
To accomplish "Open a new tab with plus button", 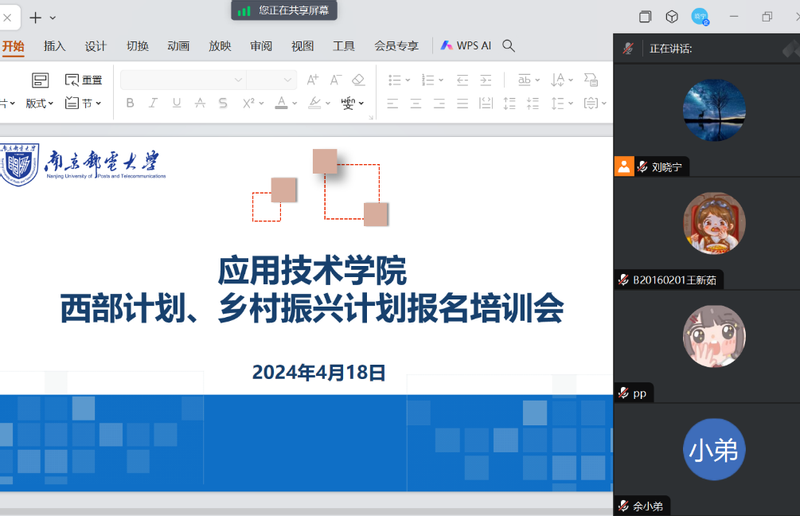I will [35, 17].
